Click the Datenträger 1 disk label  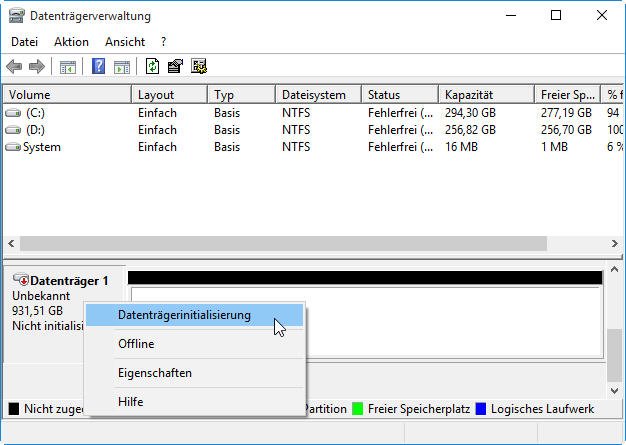coord(69,281)
